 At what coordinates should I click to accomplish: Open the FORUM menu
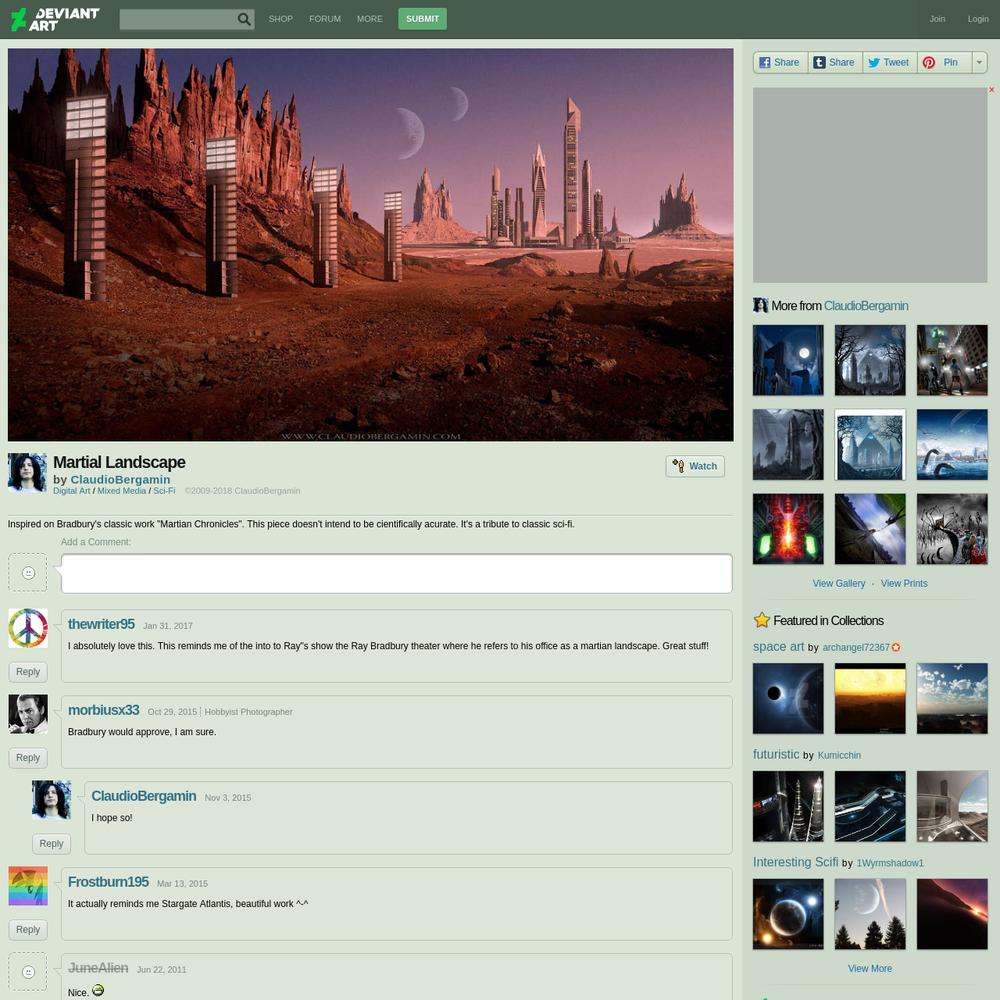point(325,19)
